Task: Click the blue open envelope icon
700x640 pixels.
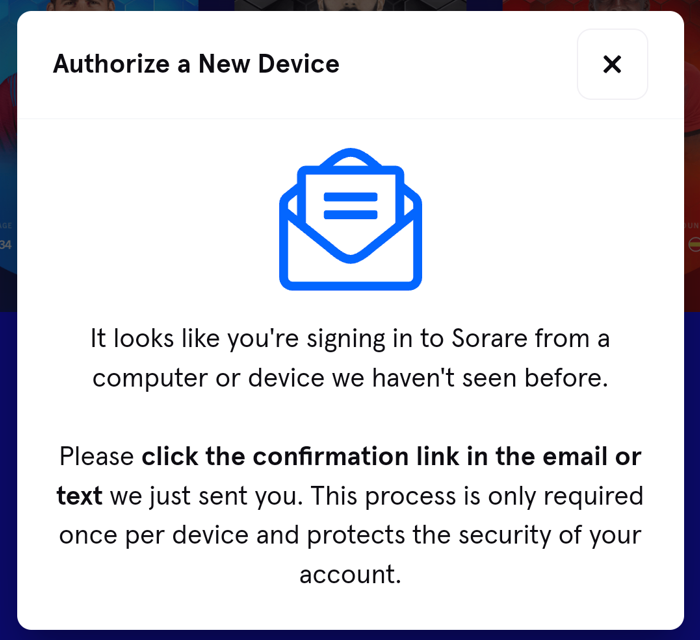Action: (x=350, y=219)
